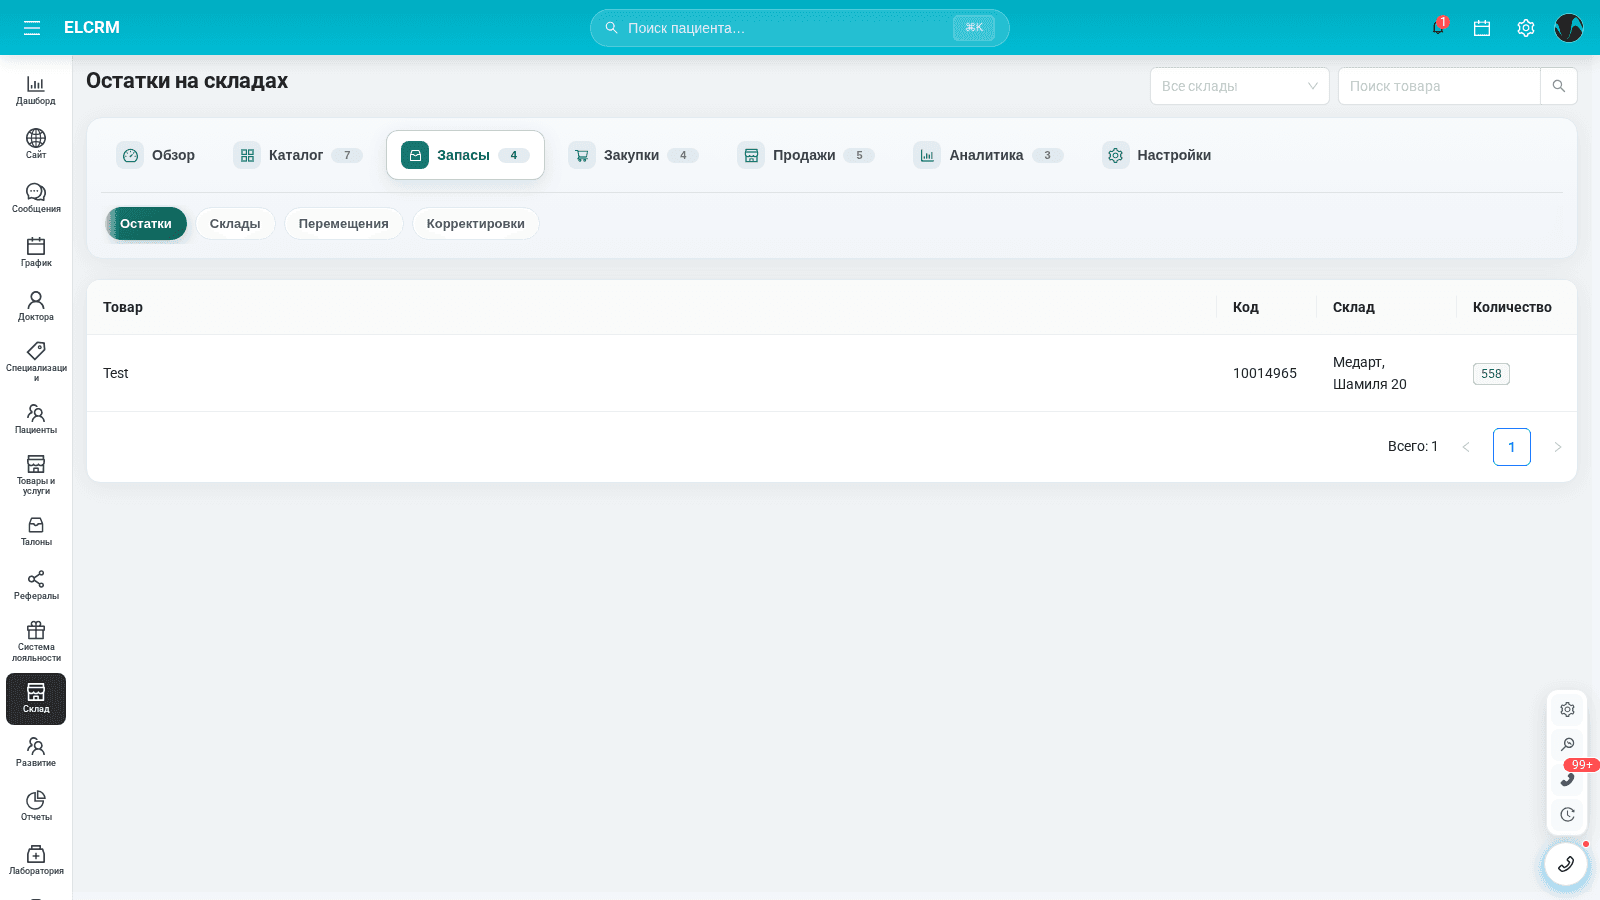Open Талоны in the sidebar
This screenshot has width=1600, height=900.
[x=36, y=531]
